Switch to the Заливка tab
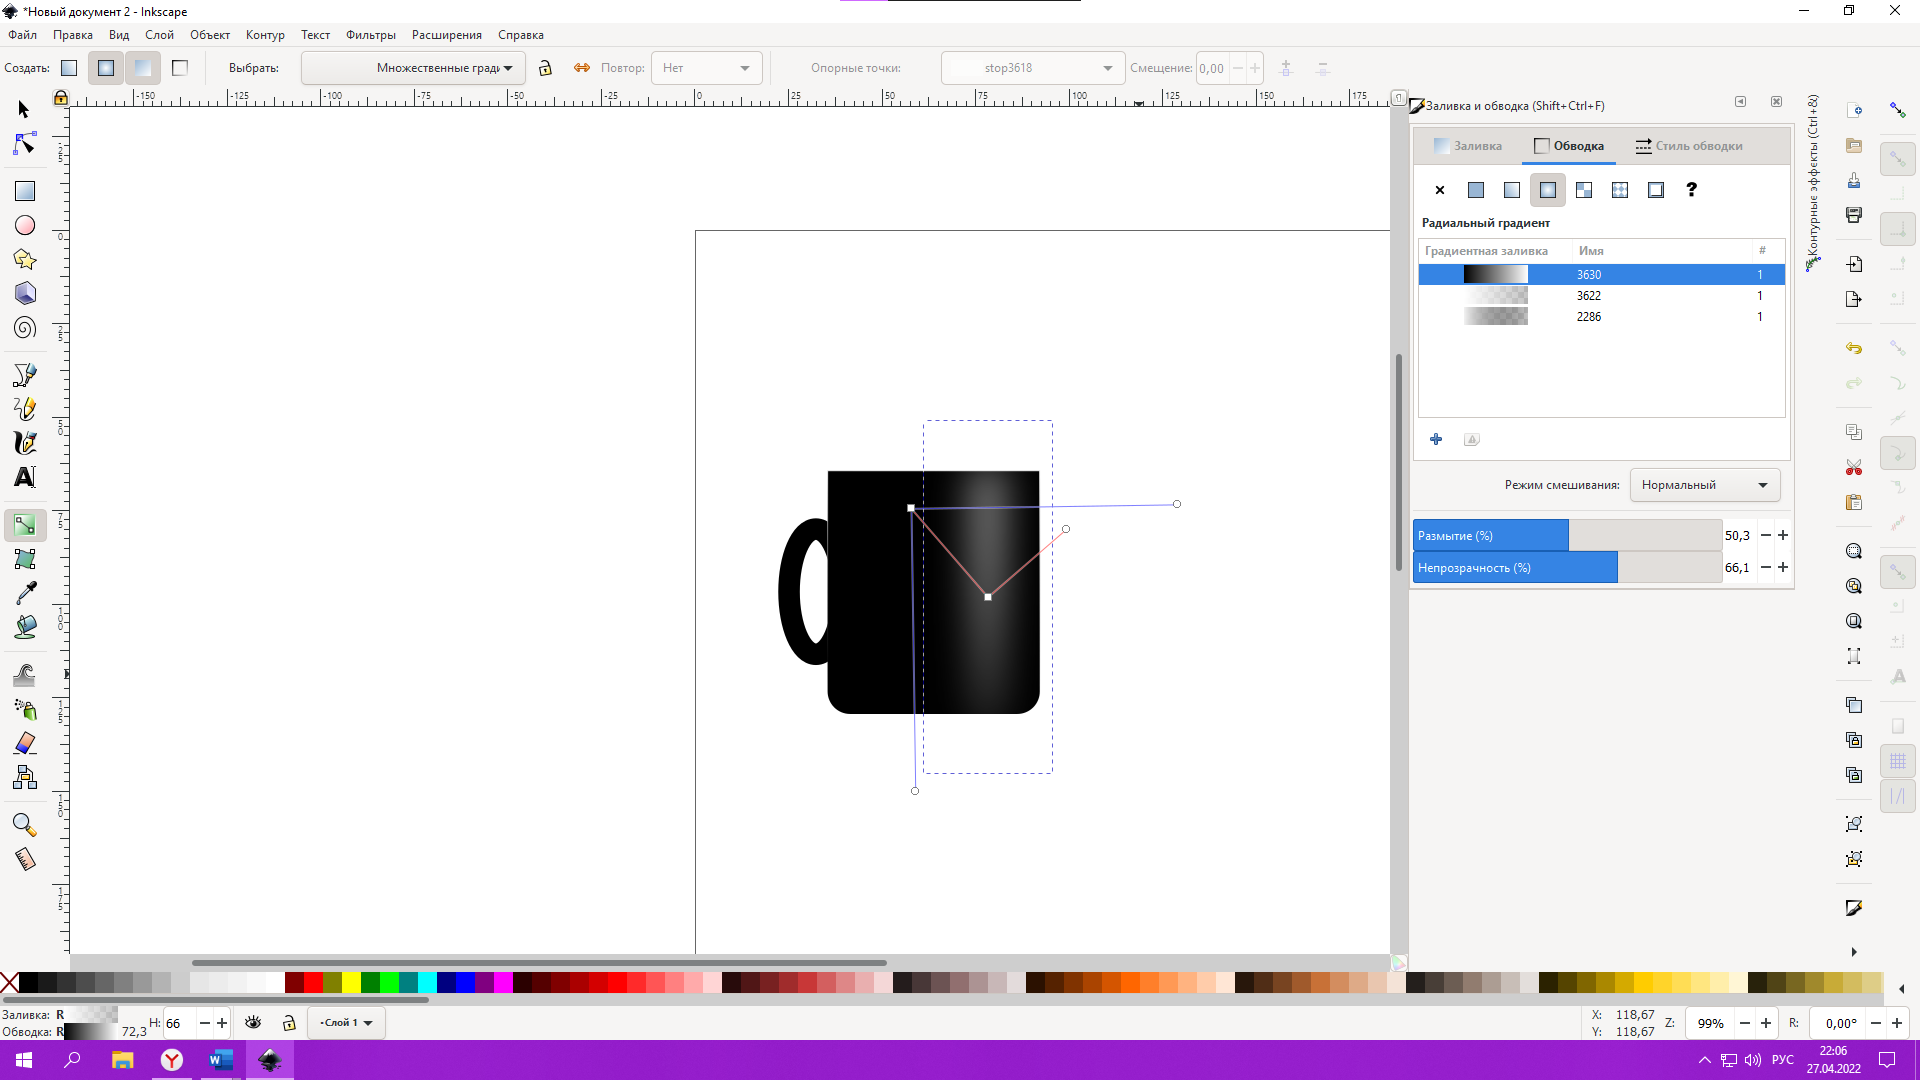 tap(1467, 146)
